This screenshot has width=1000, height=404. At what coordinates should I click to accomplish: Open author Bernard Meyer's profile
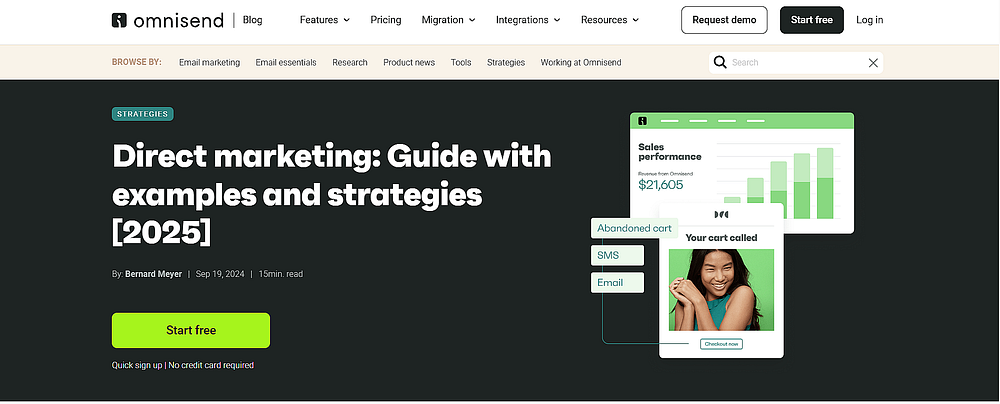click(153, 274)
